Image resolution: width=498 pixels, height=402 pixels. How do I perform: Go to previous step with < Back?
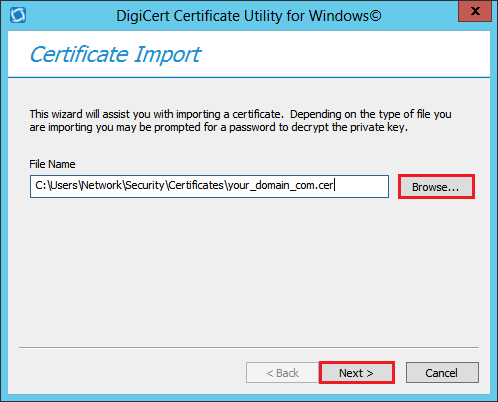(x=282, y=373)
